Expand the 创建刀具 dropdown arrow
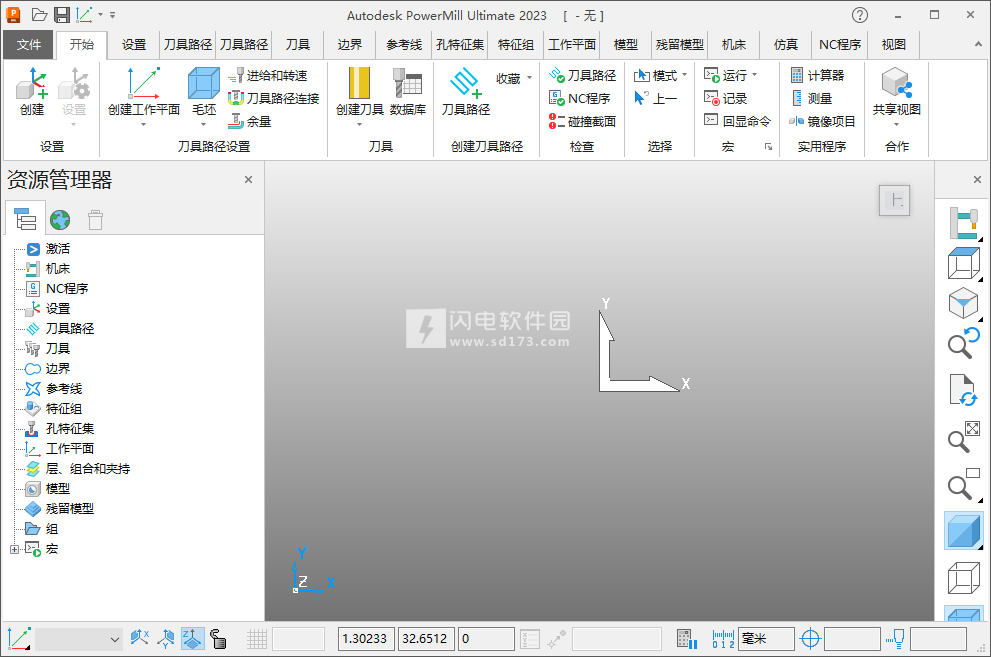 tap(360, 124)
